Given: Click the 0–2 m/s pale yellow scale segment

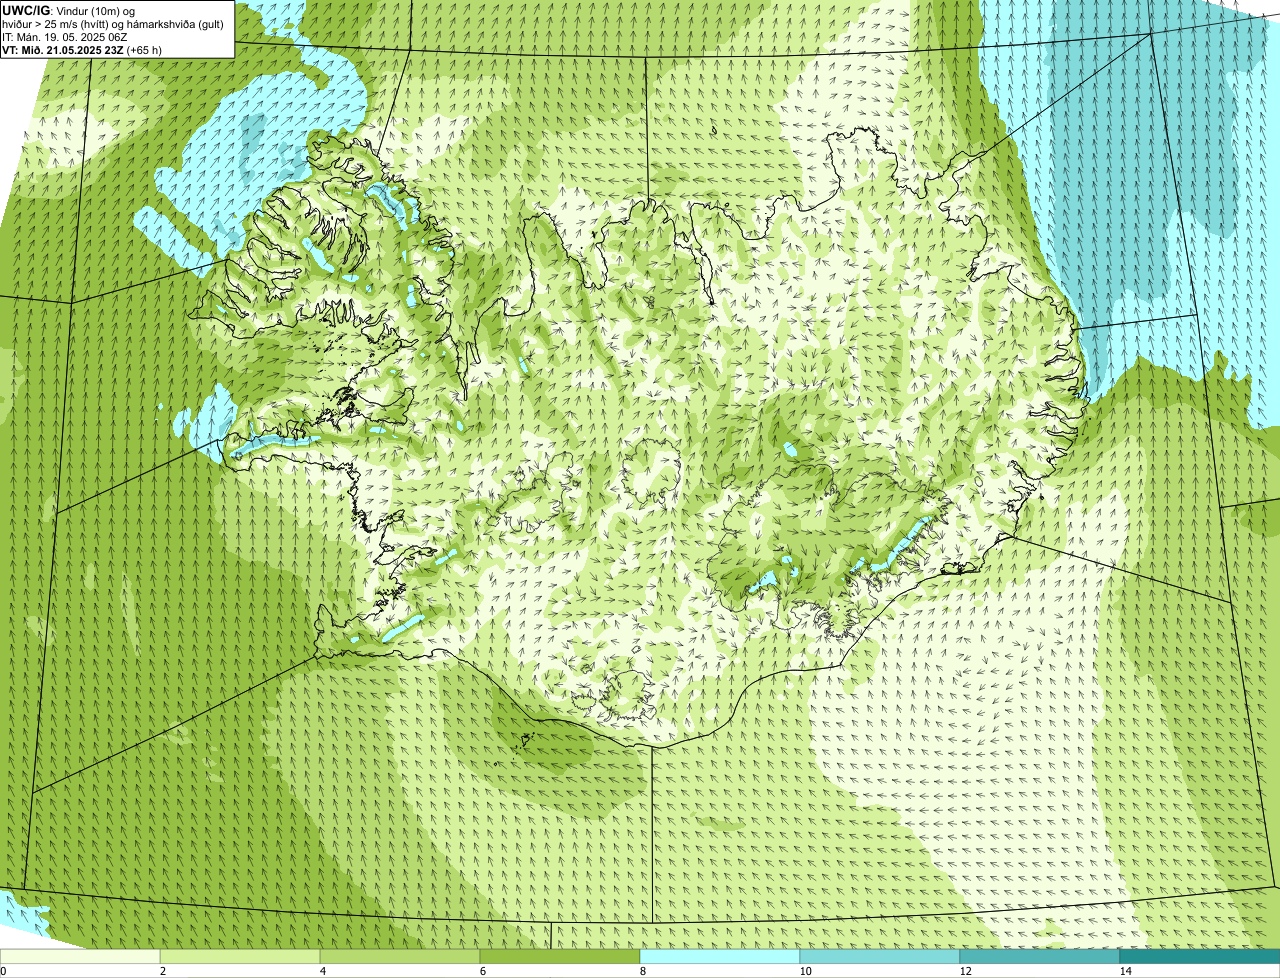Looking at the screenshot, I should pyautogui.click(x=80, y=956).
